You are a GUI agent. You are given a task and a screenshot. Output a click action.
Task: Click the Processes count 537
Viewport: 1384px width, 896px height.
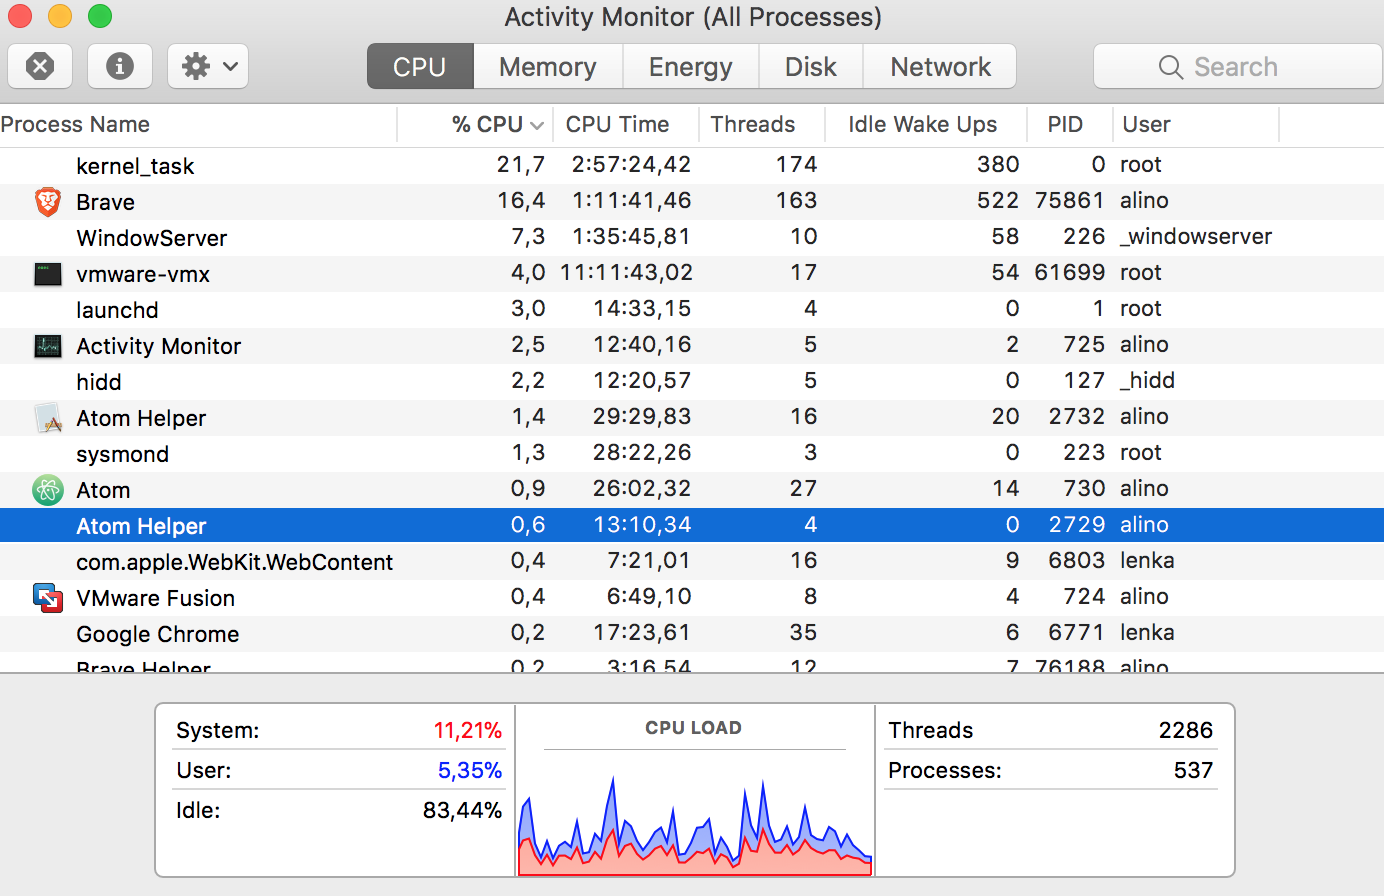pyautogui.click(x=1193, y=771)
